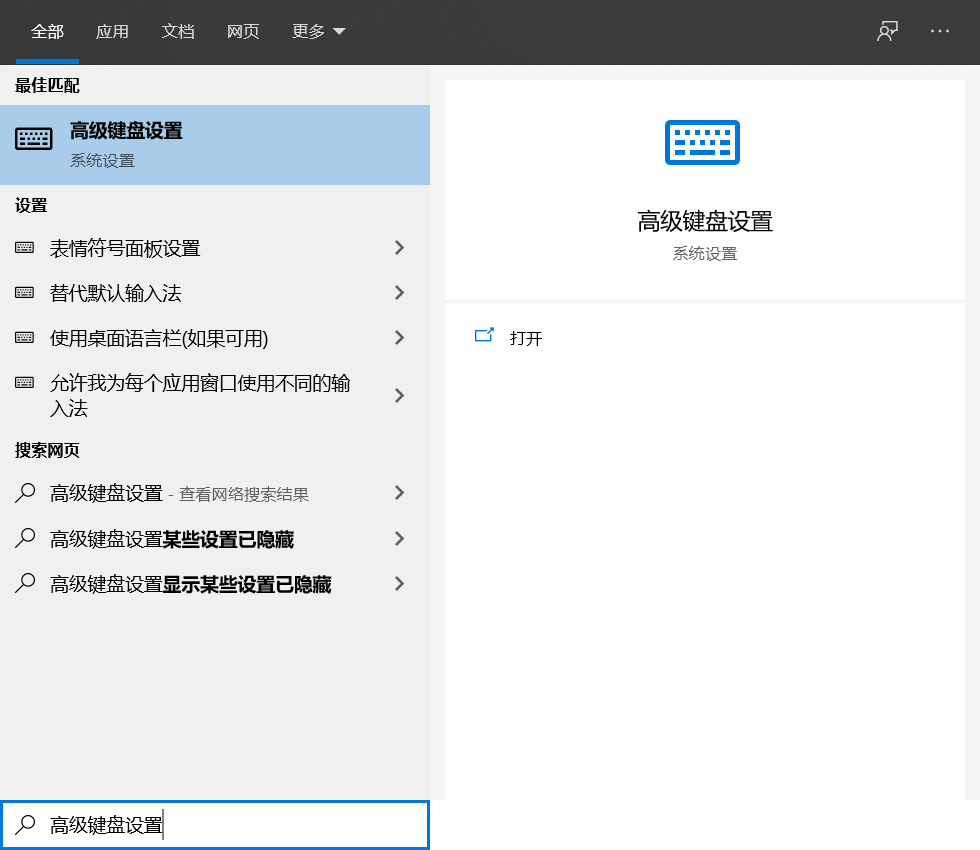Click the magnifier icon in search box
980x850 pixels.
coord(23,824)
